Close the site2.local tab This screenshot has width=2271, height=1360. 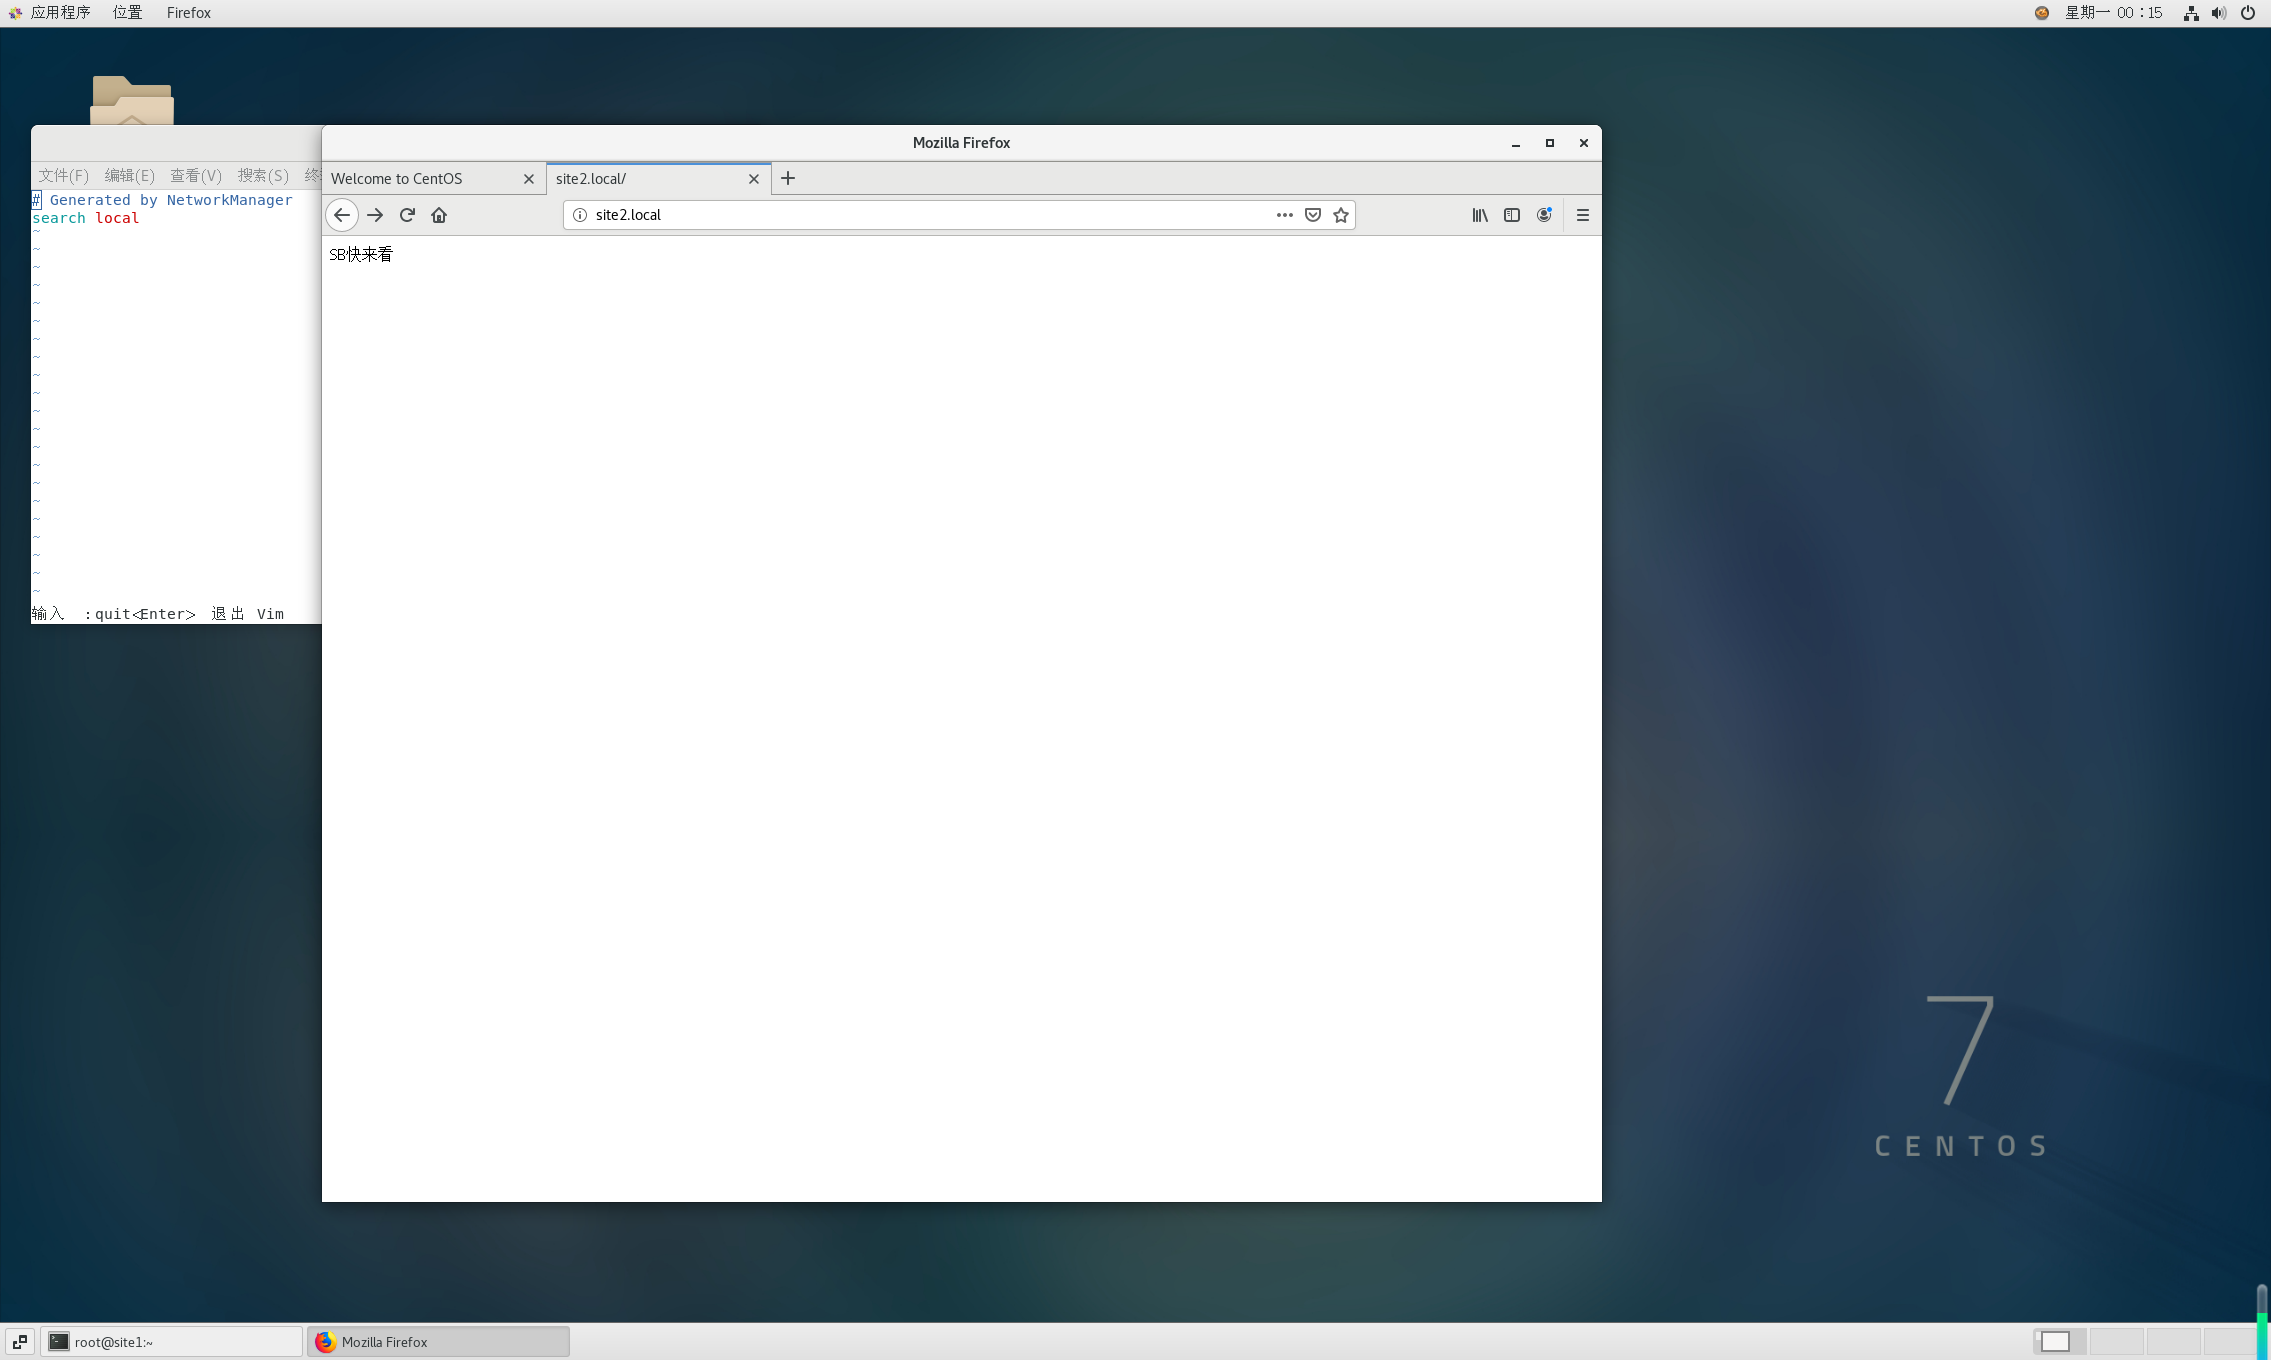754,179
